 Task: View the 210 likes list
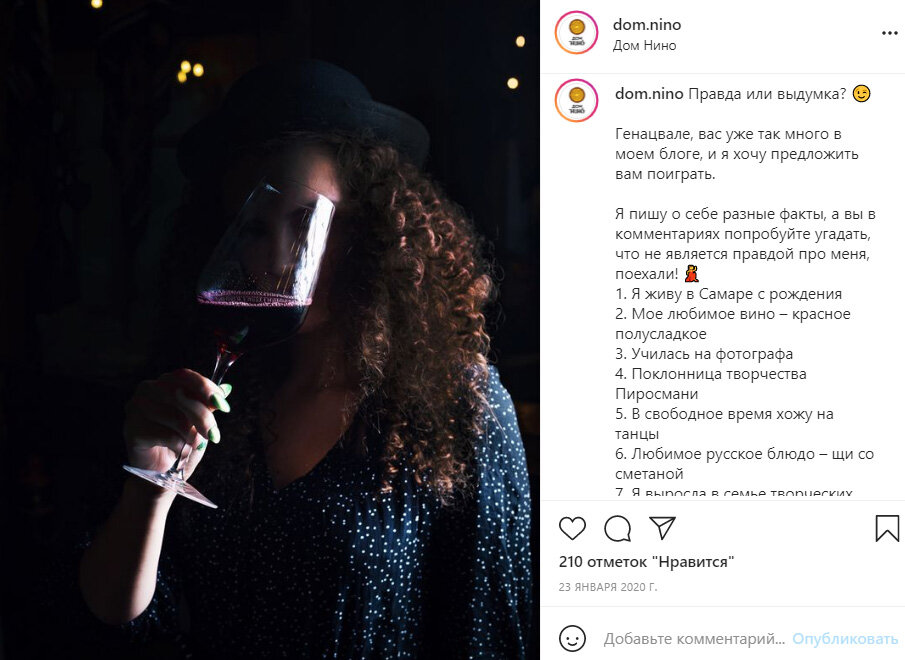[646, 561]
